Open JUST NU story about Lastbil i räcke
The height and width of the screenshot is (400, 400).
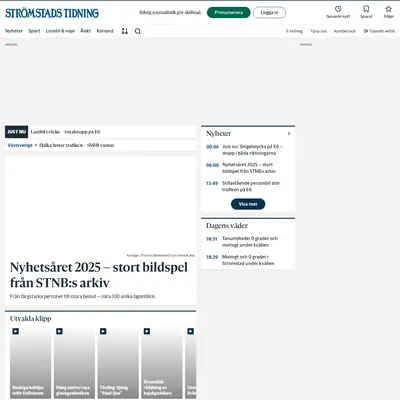[65, 132]
